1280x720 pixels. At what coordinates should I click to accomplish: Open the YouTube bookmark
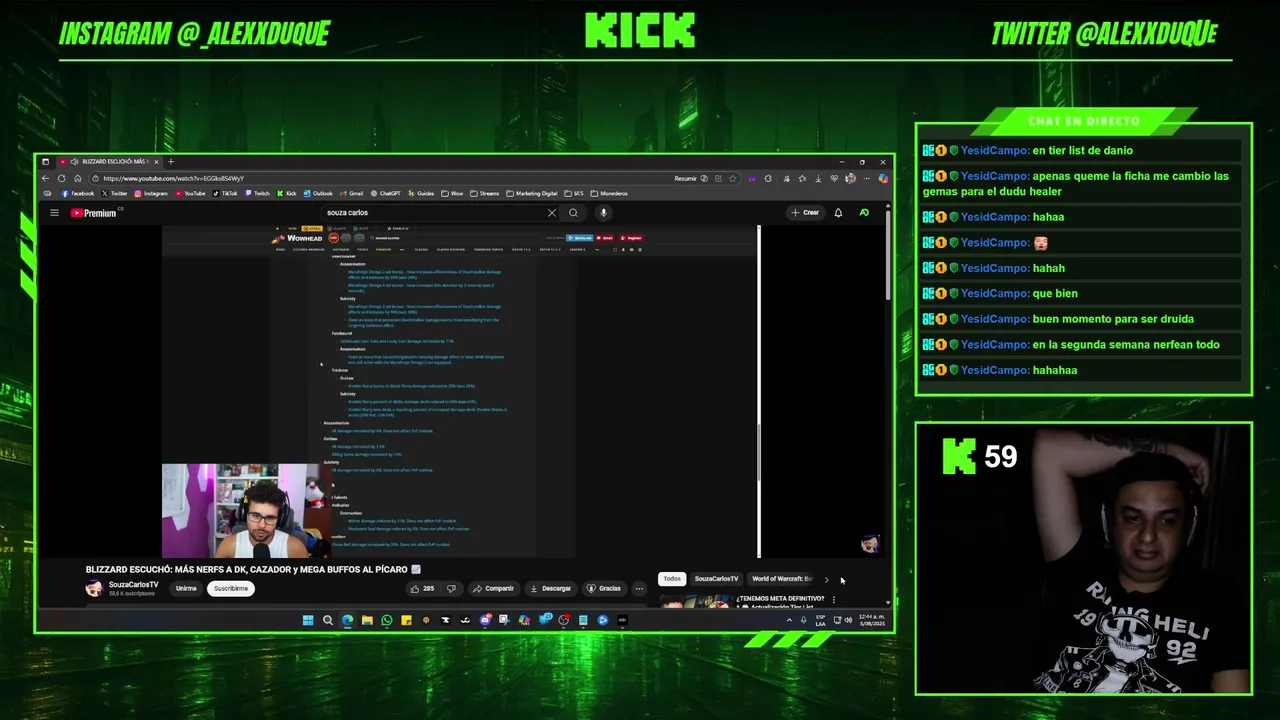click(x=190, y=193)
